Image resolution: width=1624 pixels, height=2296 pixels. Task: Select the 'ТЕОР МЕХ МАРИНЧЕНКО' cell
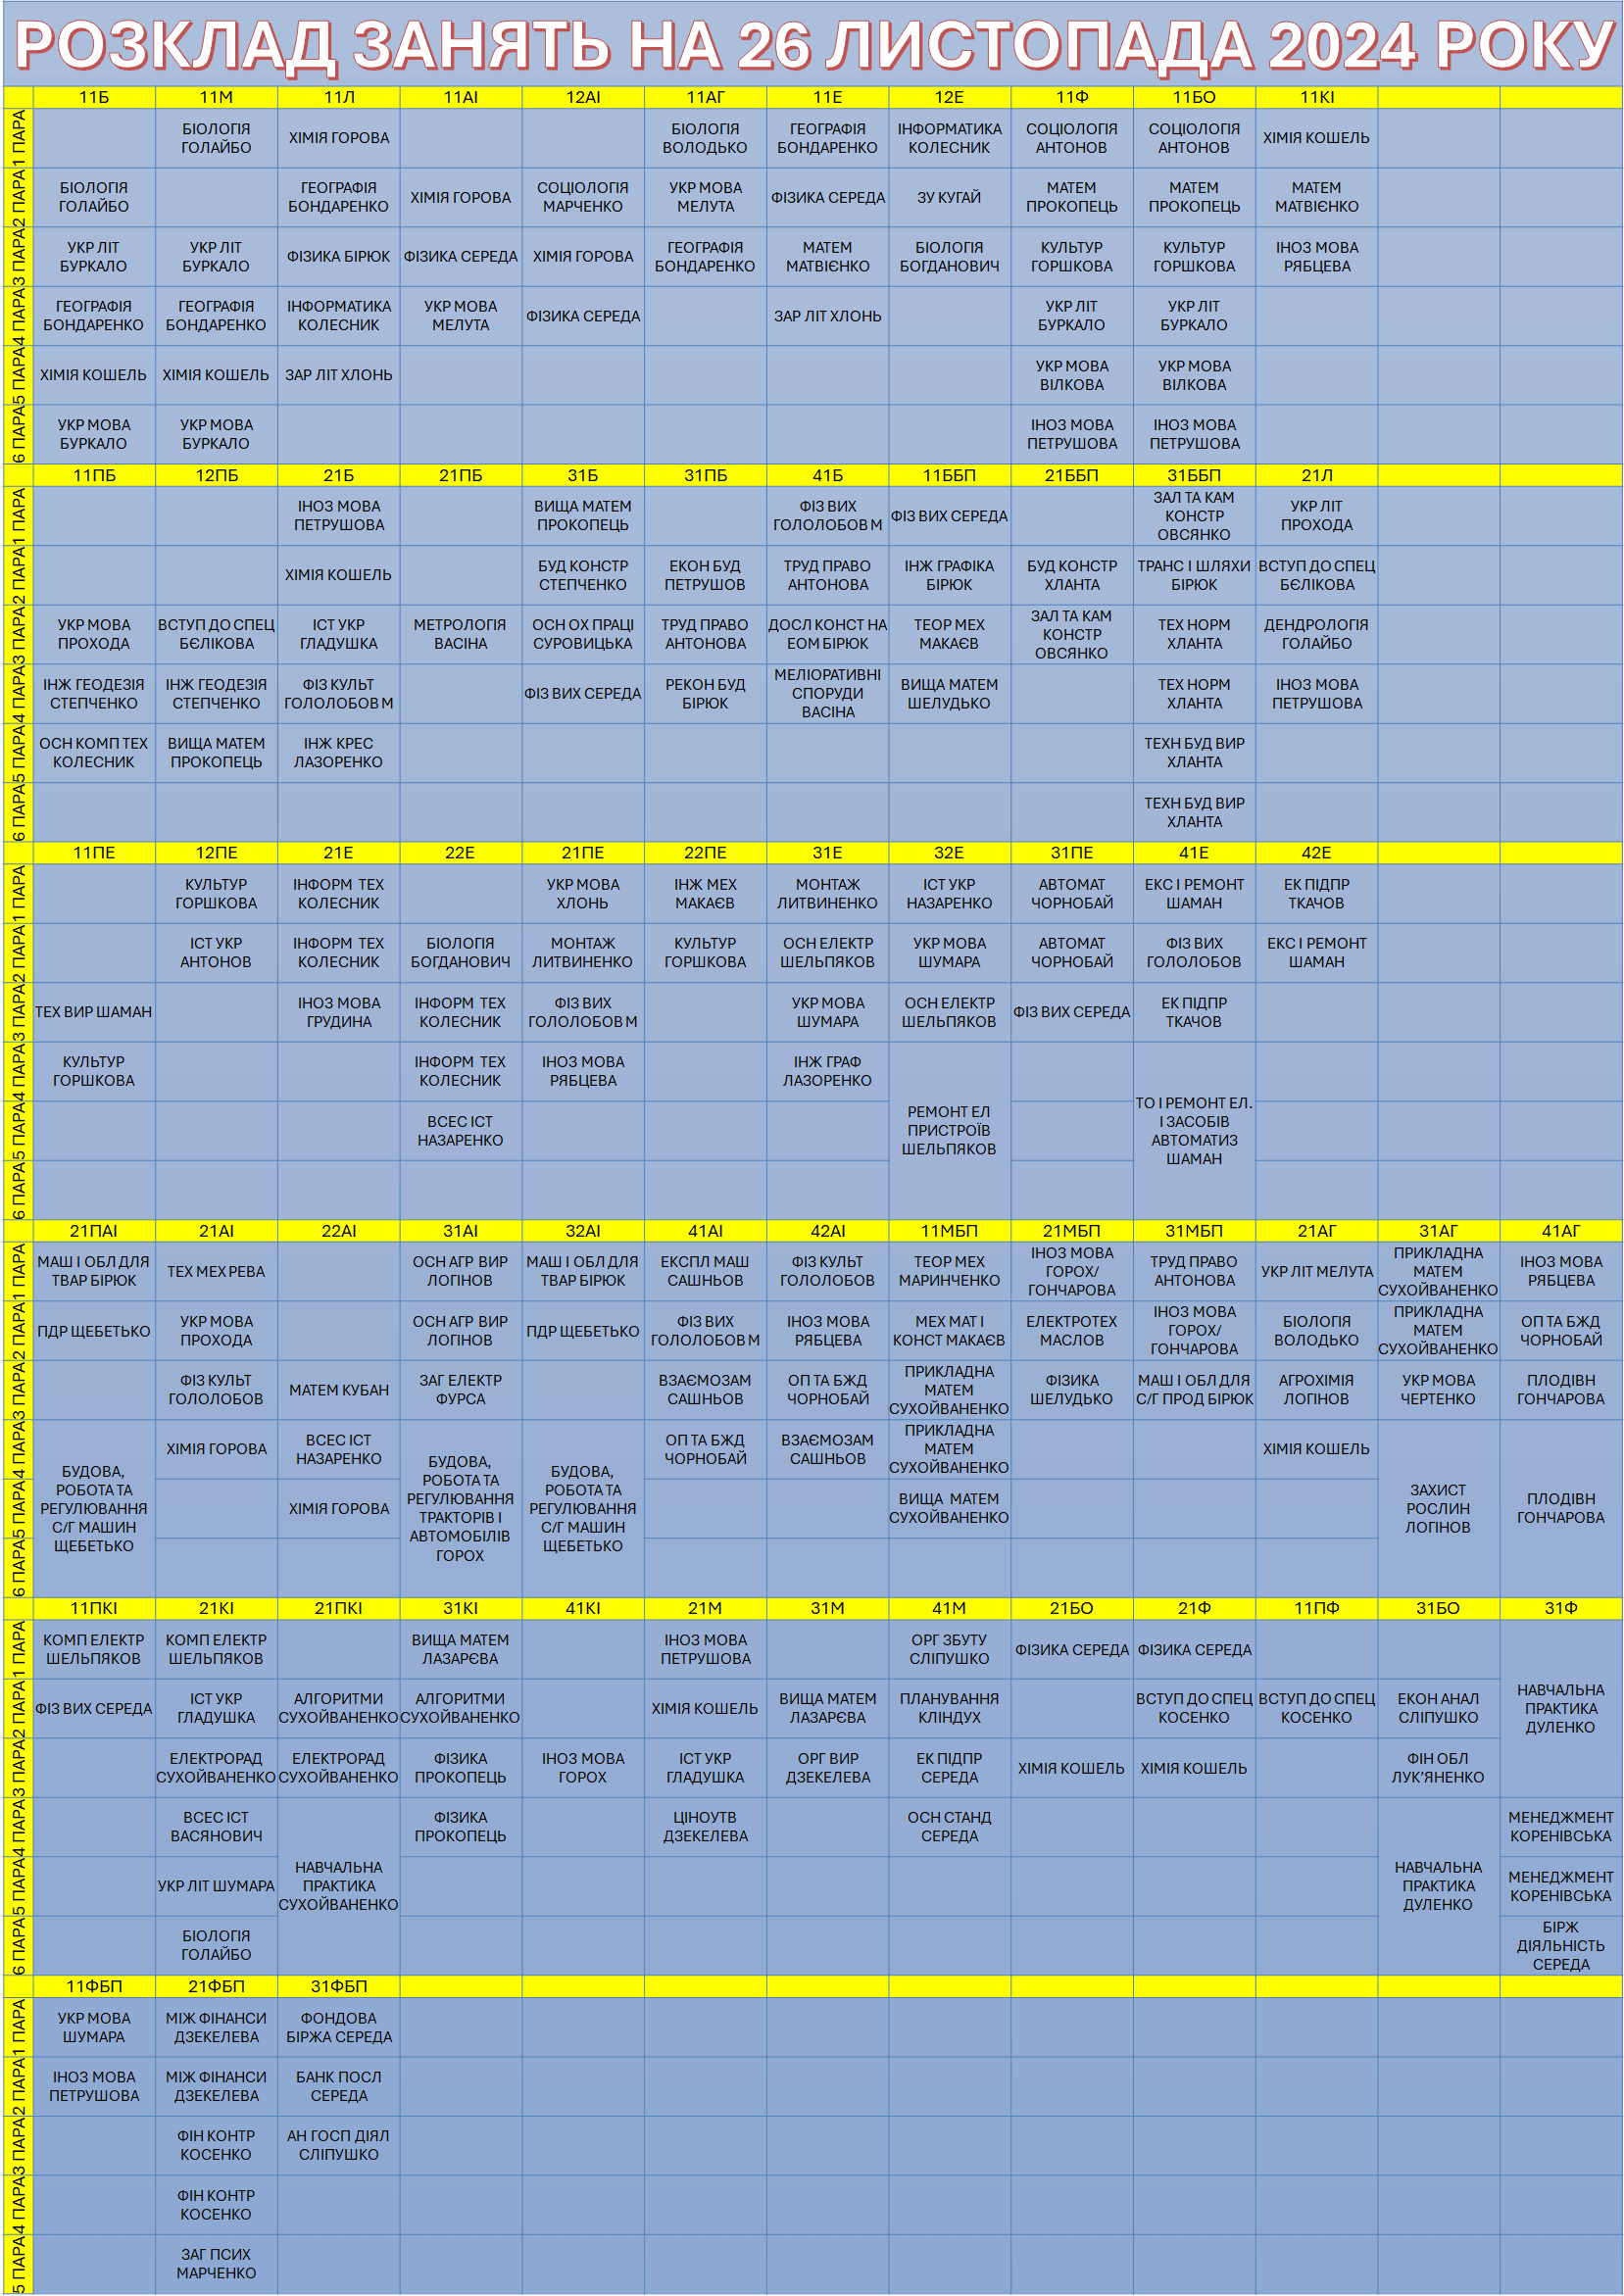coord(949,1271)
